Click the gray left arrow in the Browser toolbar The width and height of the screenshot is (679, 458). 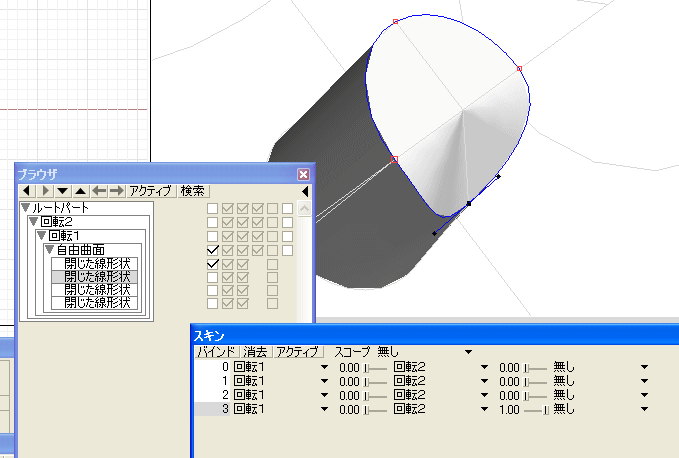98,190
